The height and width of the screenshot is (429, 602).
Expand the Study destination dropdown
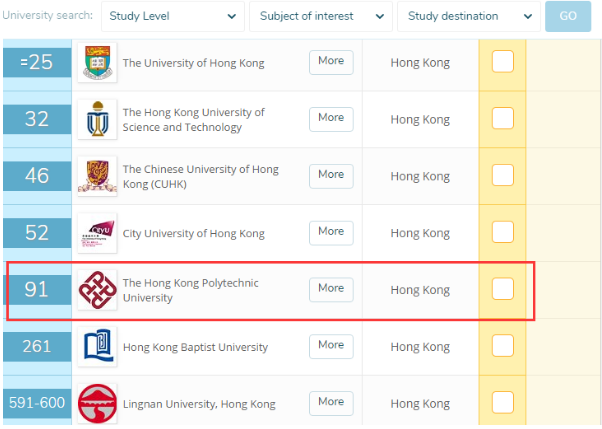click(x=468, y=16)
